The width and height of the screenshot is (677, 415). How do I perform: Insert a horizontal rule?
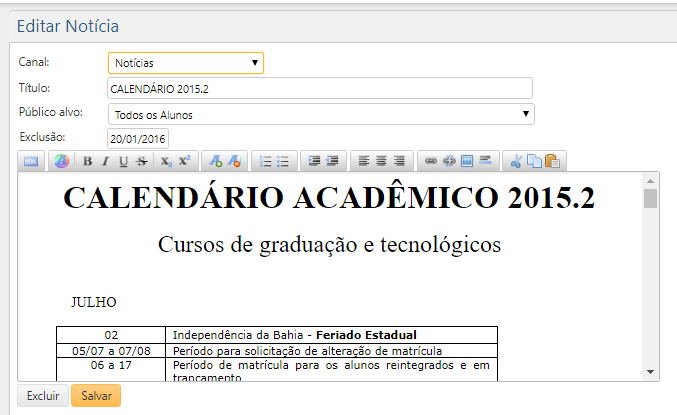tap(485, 160)
